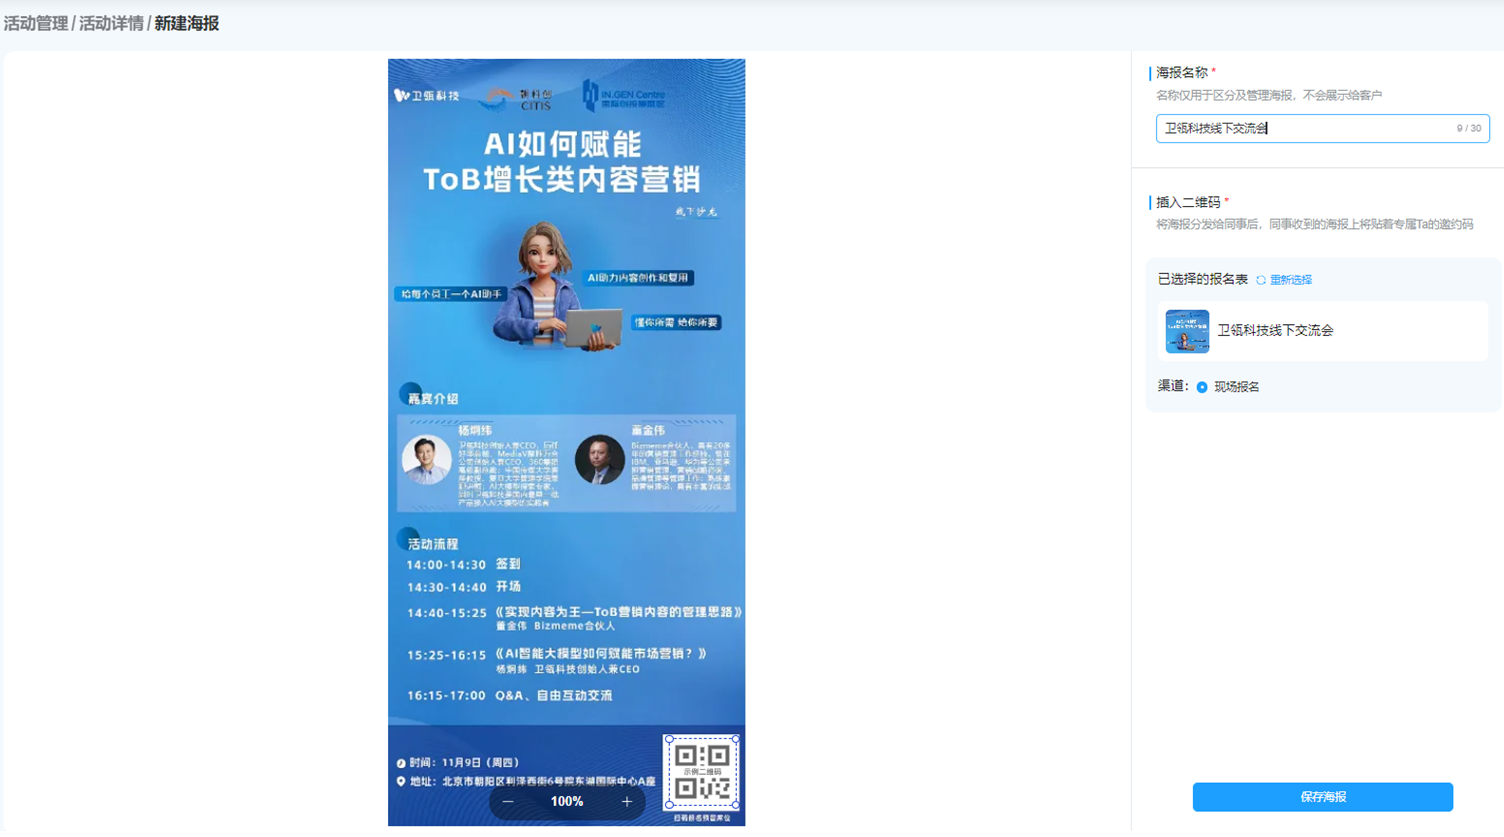1504x837 pixels.
Task: Click the location pin icon beside 地址
Action: coord(401,781)
